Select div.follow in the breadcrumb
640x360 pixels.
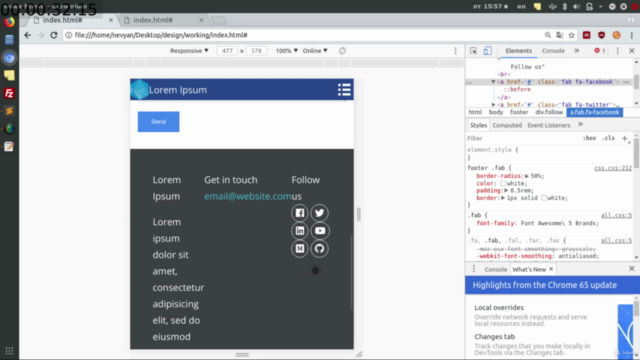point(549,112)
